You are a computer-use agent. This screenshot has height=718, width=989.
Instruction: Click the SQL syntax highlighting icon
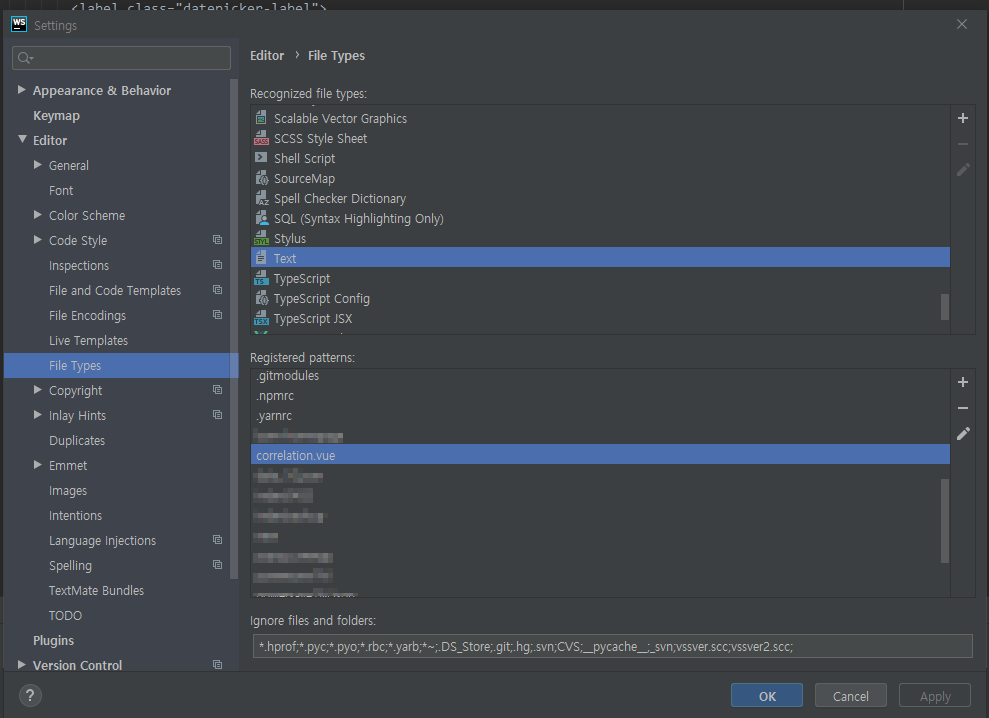coord(261,218)
